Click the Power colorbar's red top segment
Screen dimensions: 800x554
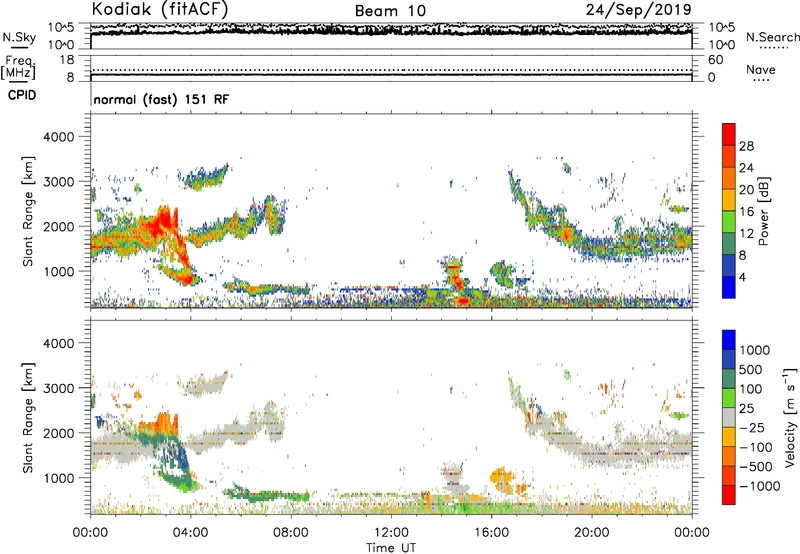(x=729, y=134)
